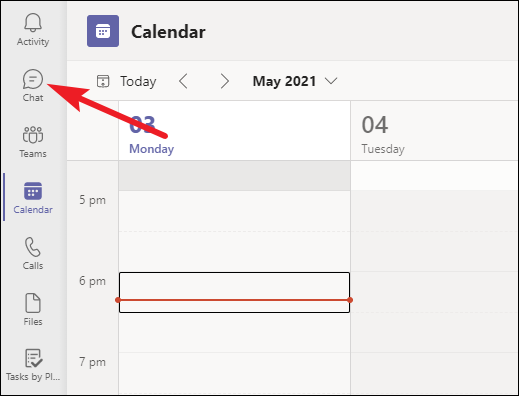Click the purple Calendar app icon in header
The height and width of the screenshot is (396, 519).
[103, 31]
